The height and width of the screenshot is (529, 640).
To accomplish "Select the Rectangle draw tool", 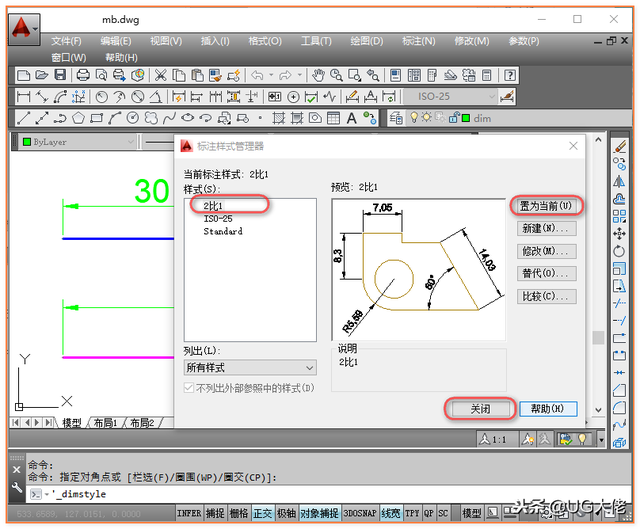I will pyautogui.click(x=96, y=118).
